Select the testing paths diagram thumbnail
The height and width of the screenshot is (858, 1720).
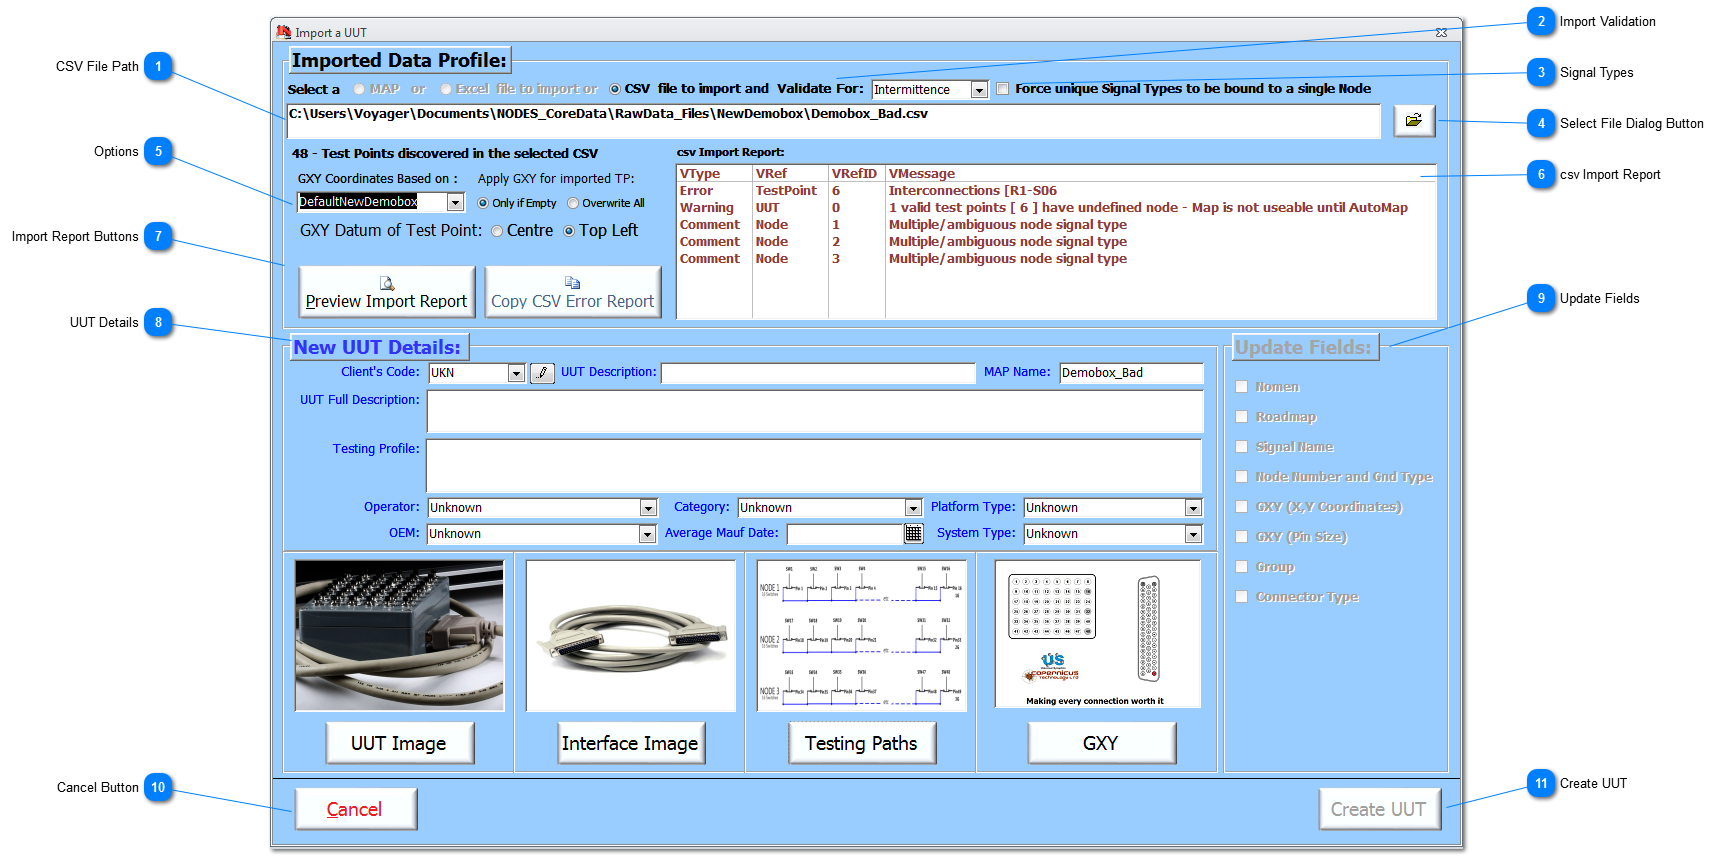(862, 636)
